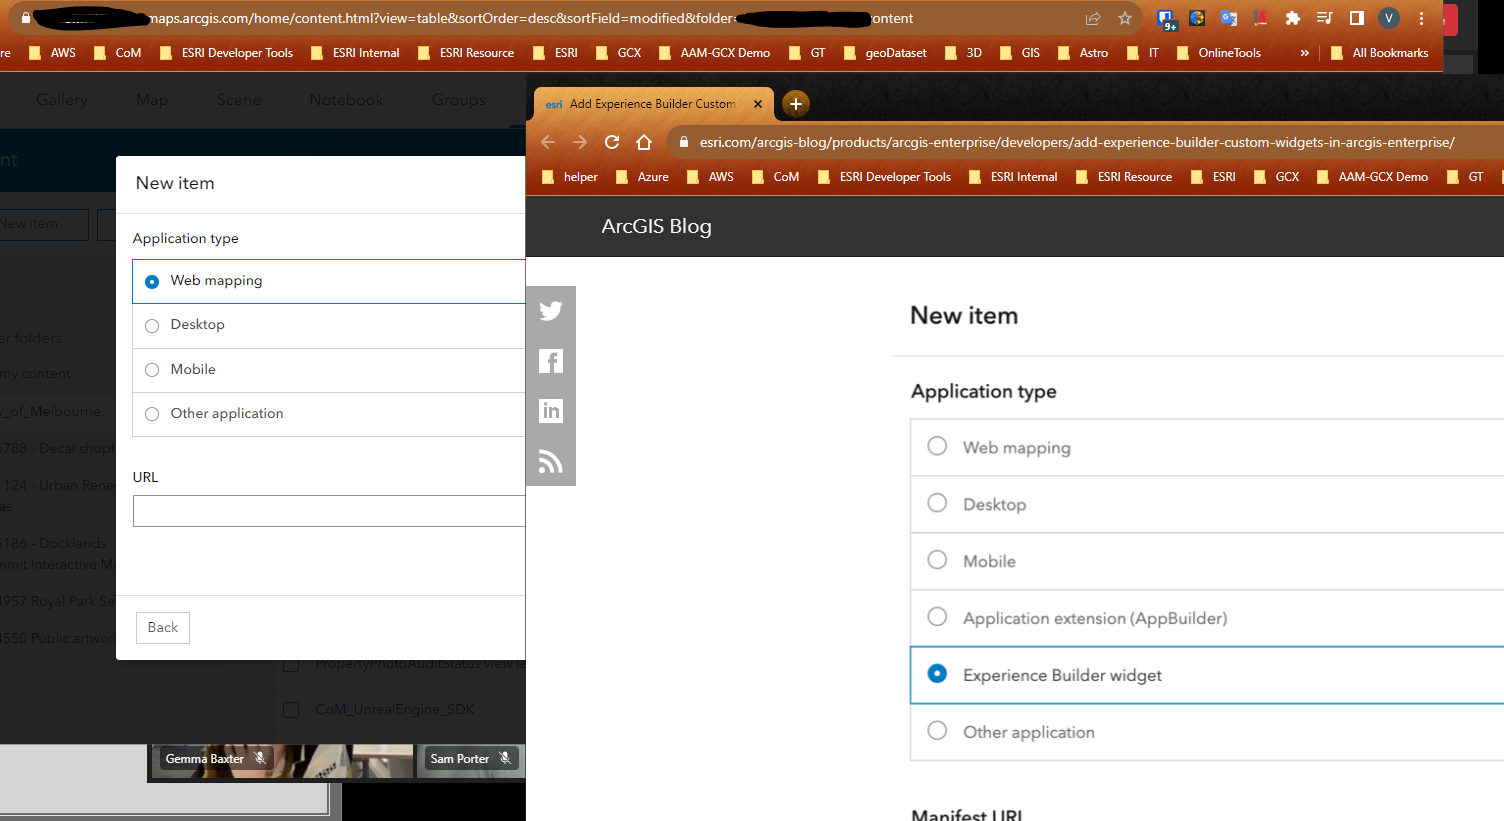Open the blog RSS feed icon
The height and width of the screenshot is (821, 1504).
point(551,461)
